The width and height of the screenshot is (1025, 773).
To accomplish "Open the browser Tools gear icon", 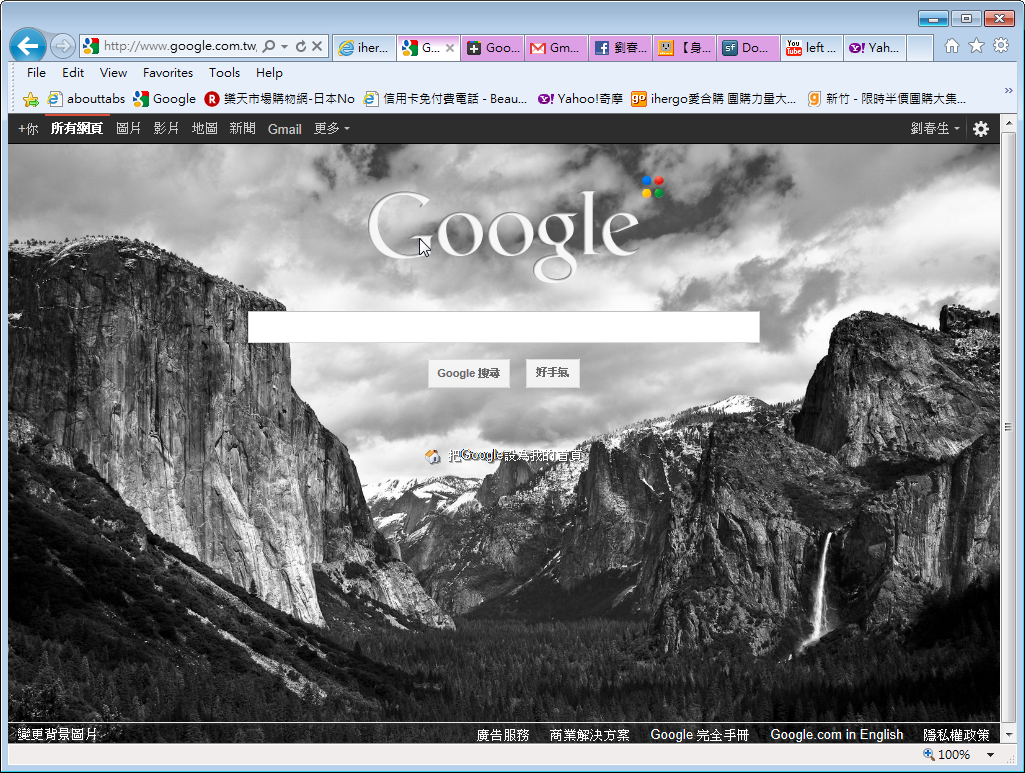I will tap(1001, 46).
